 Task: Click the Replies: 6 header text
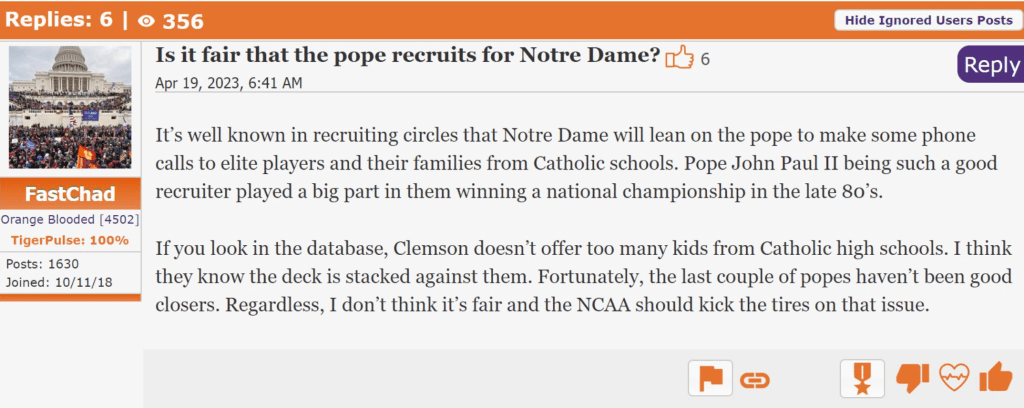coord(58,20)
